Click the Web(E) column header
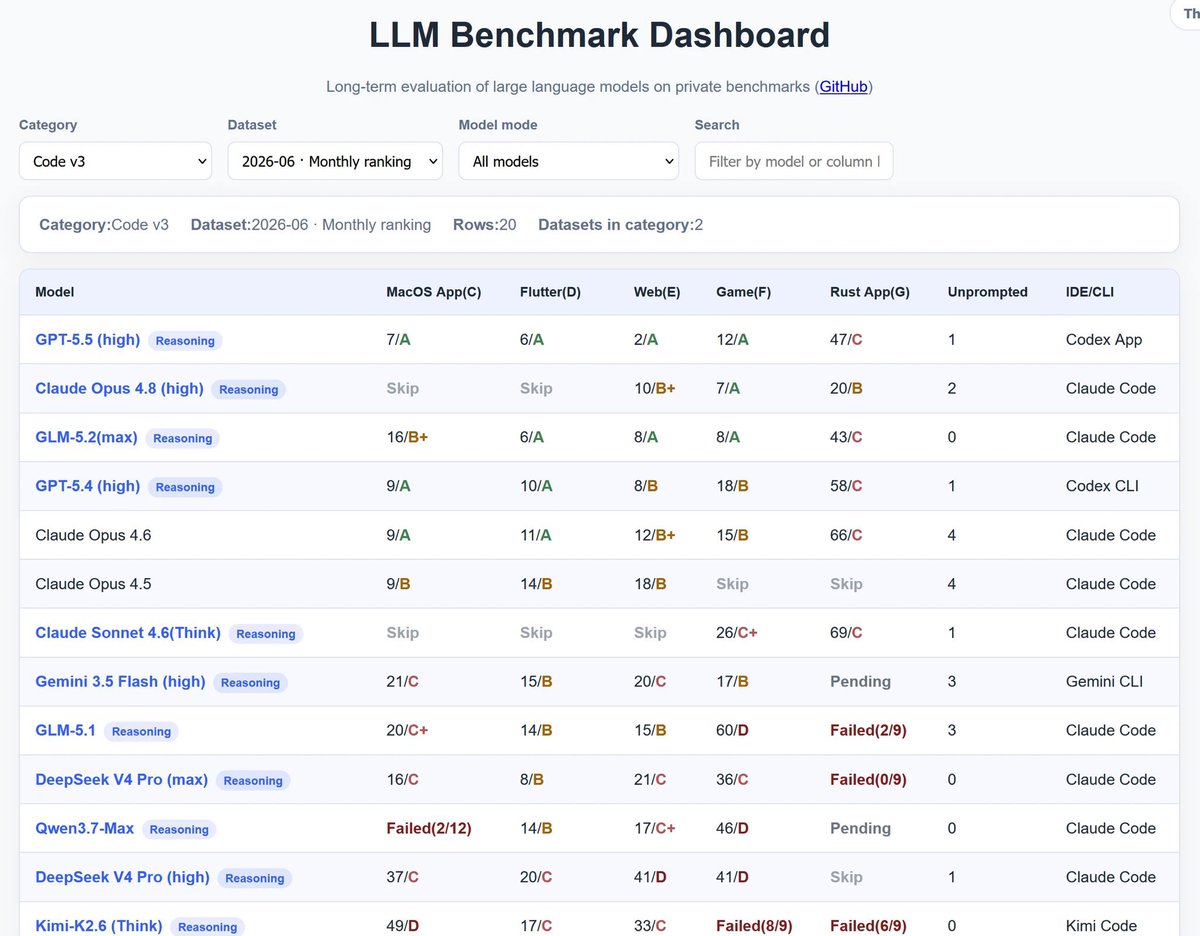This screenshot has width=1200, height=936. 657,292
